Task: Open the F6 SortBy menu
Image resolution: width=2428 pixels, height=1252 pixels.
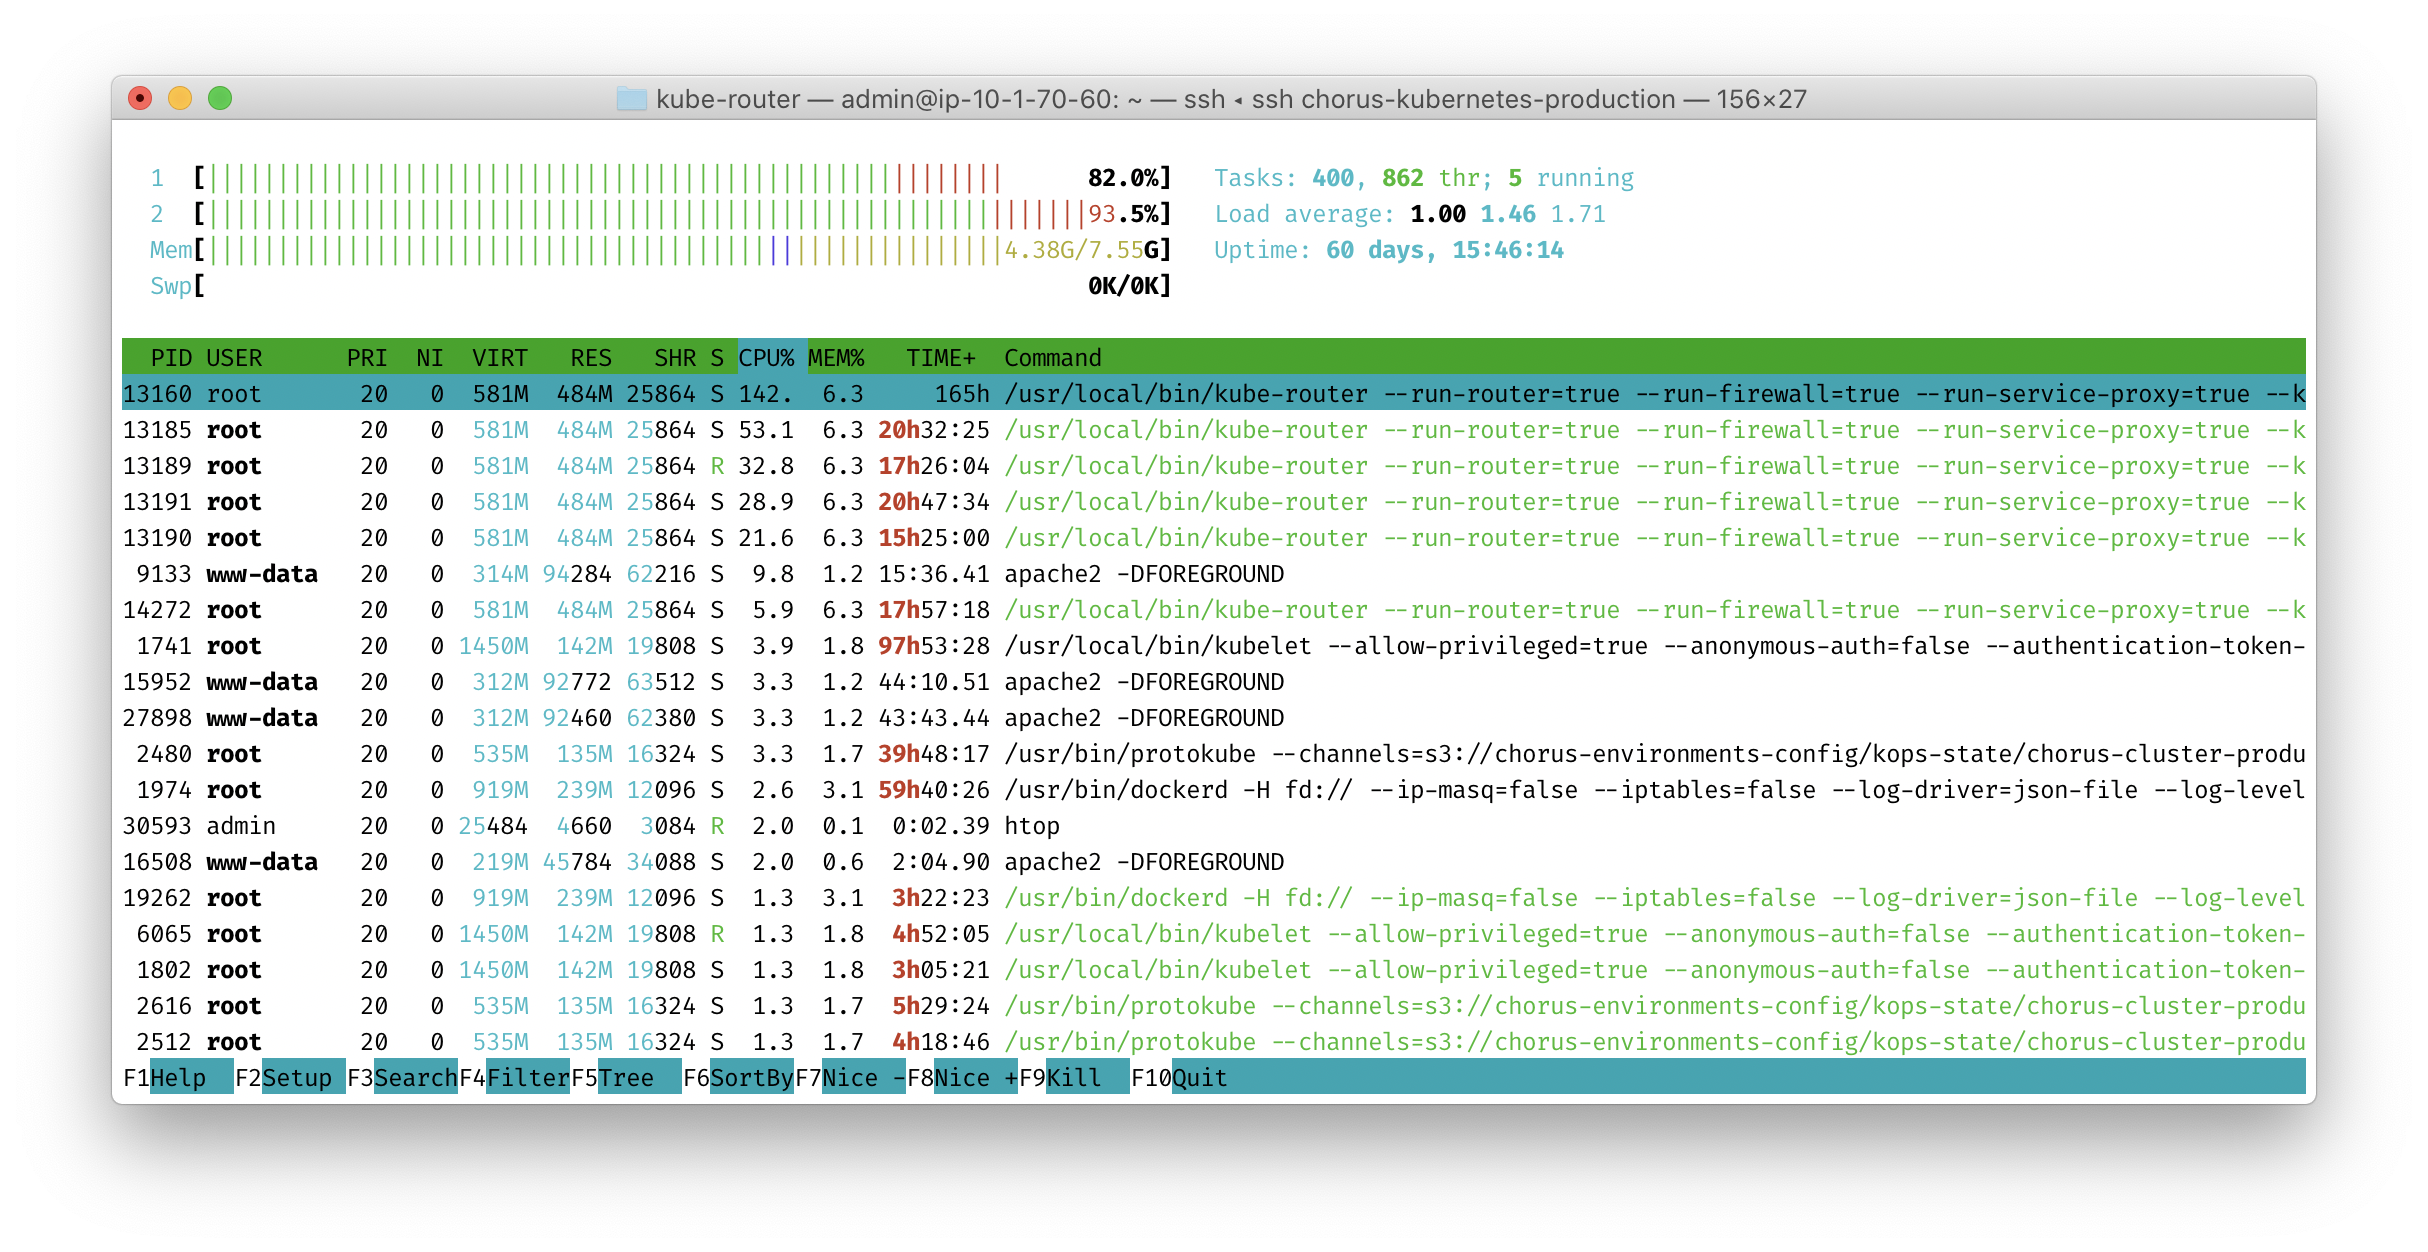Action: click(750, 1078)
